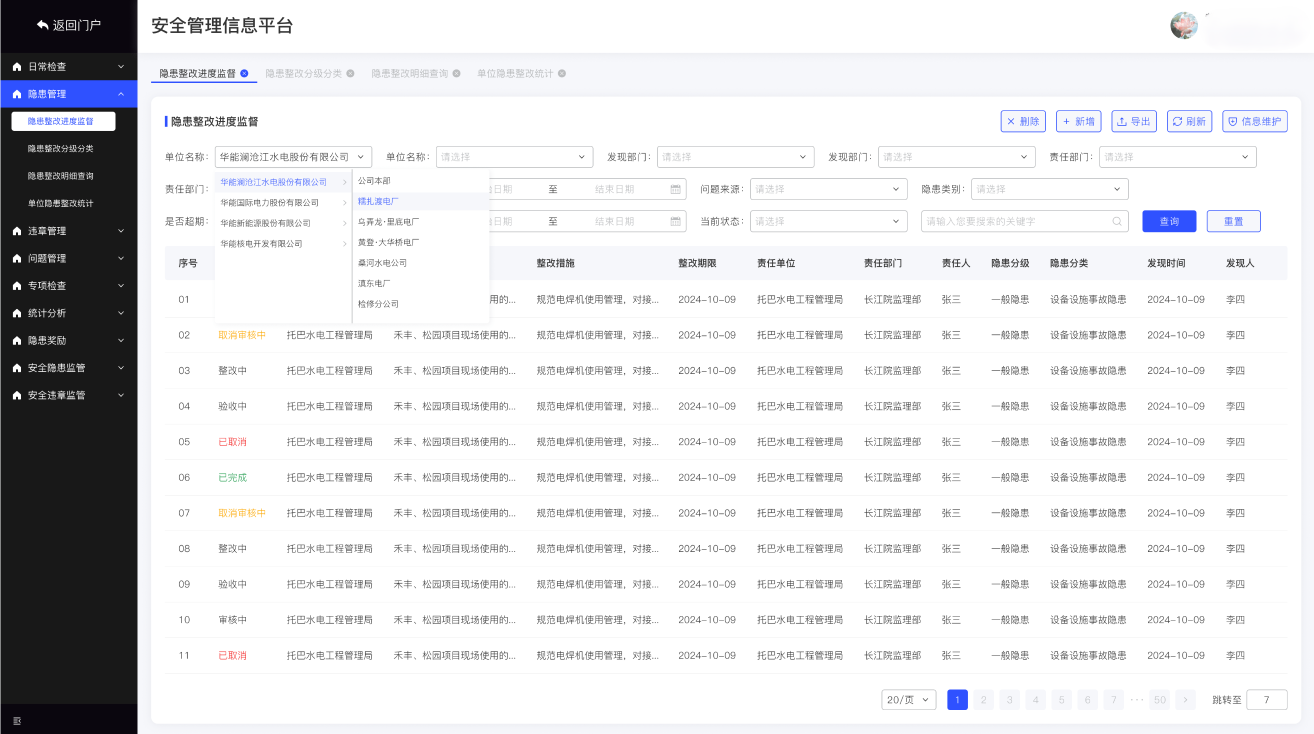This screenshot has height=734, width=1314.
Task: Click the 导出 export button
Action: point(1134,121)
